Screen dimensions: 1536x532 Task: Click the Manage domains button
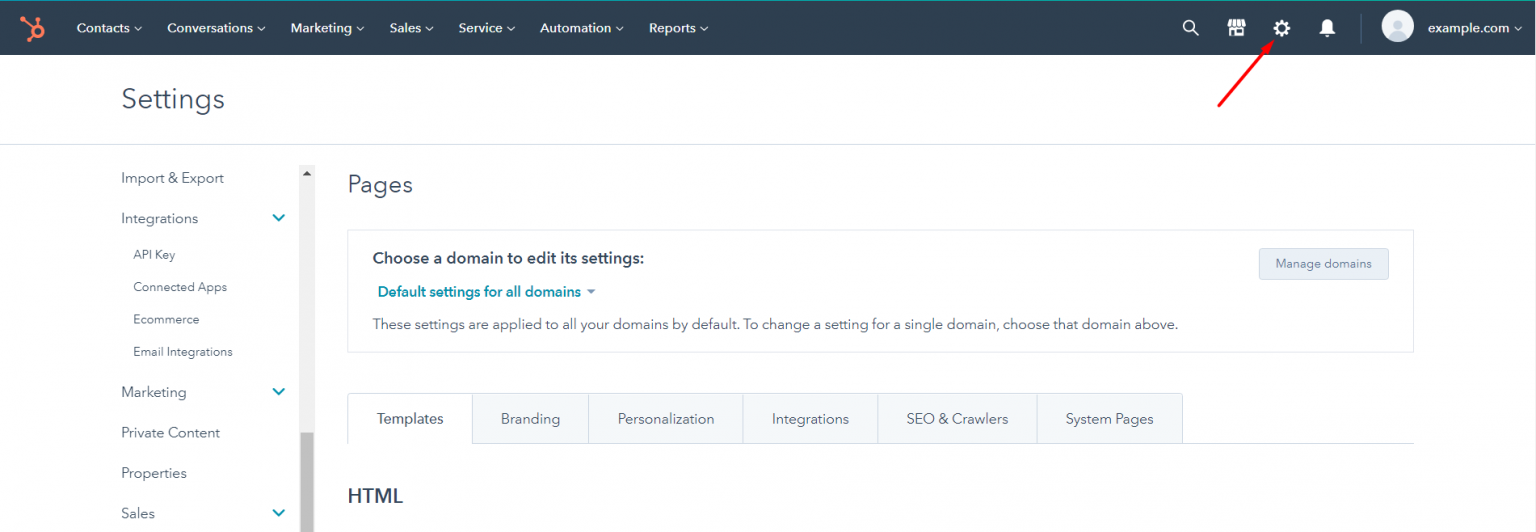1323,264
